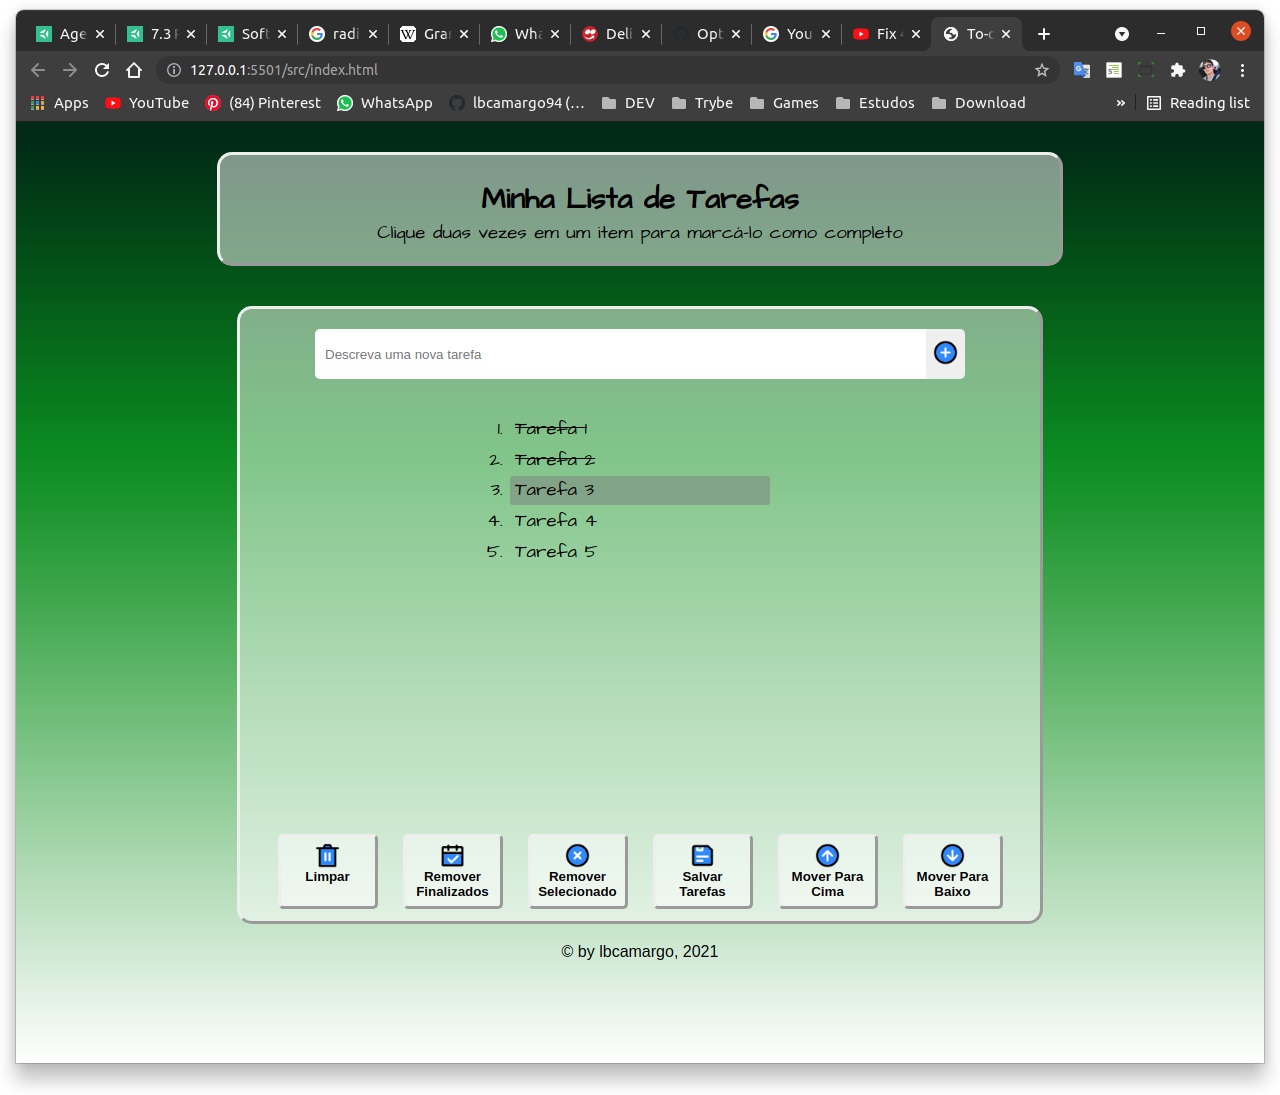The image size is (1280, 1095).
Task: Reload the page with the refresh icon
Action: pos(102,70)
